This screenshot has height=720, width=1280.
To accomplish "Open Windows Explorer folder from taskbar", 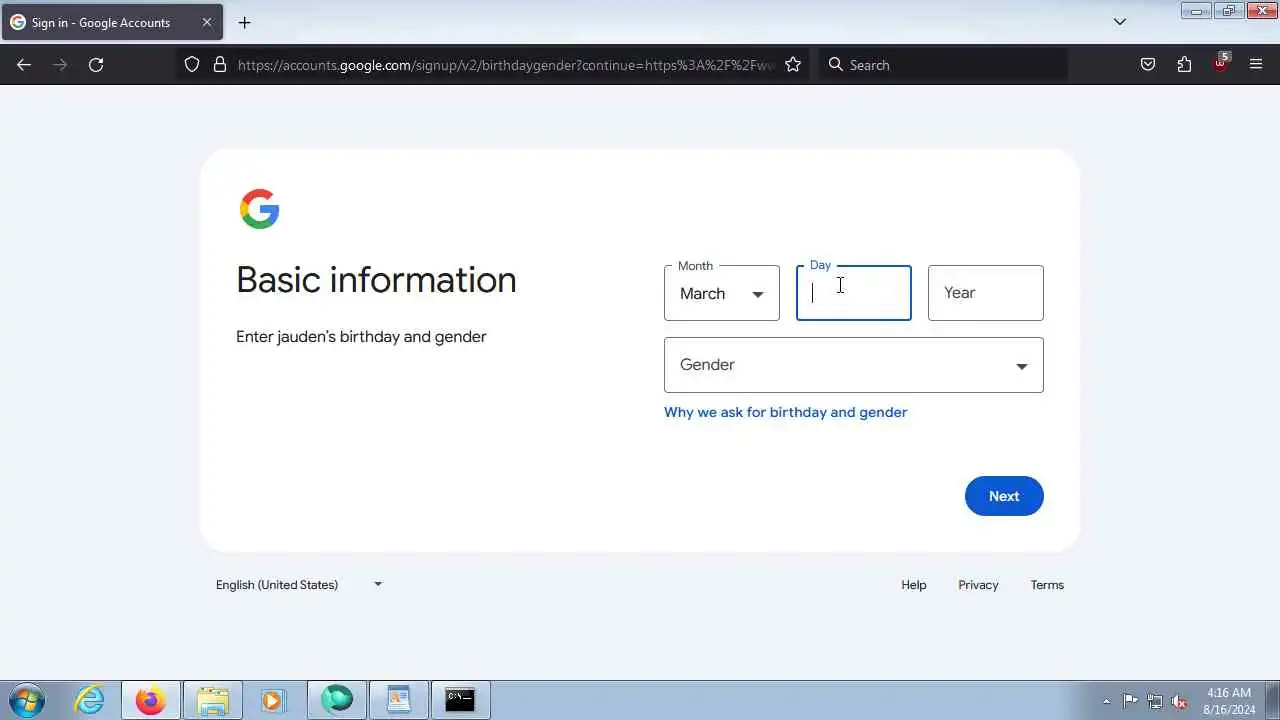I will pyautogui.click(x=213, y=700).
